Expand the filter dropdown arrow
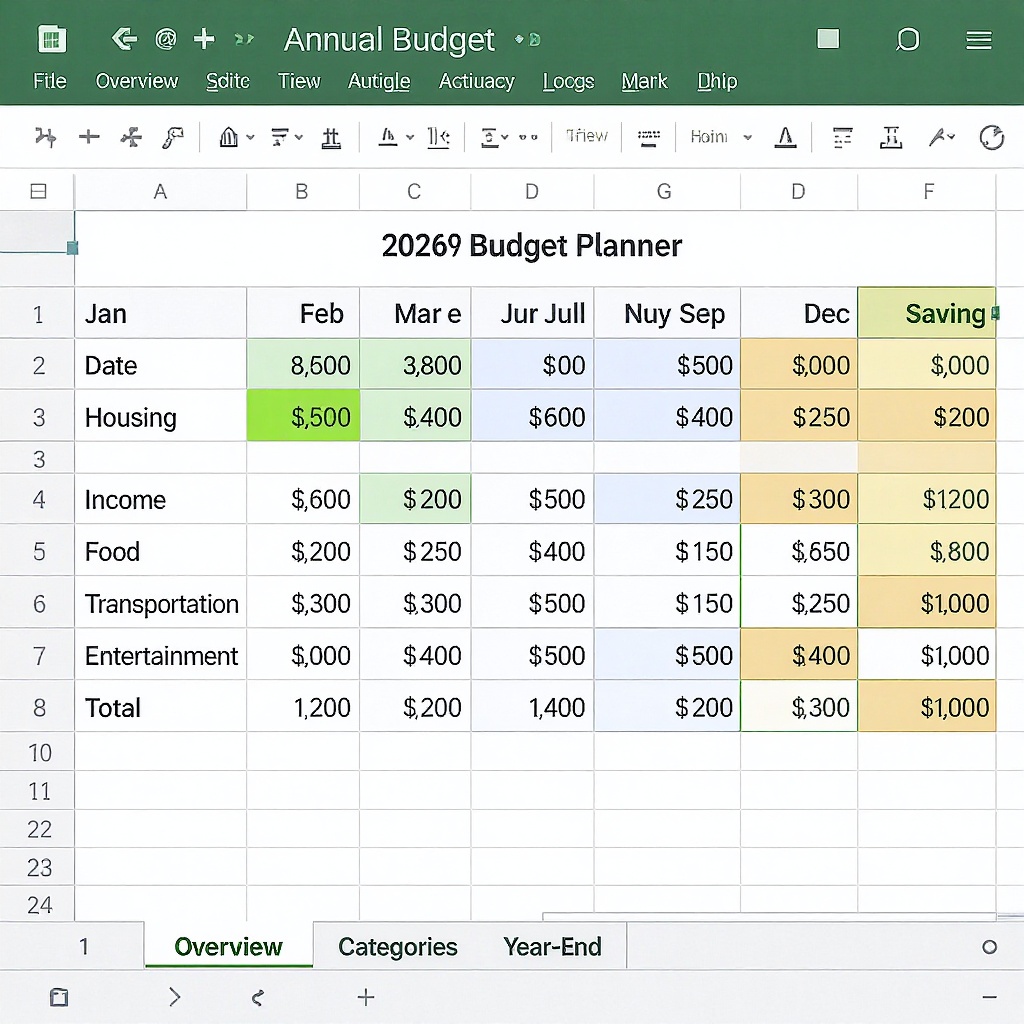Screen dimensions: 1024x1024 click(x=298, y=137)
